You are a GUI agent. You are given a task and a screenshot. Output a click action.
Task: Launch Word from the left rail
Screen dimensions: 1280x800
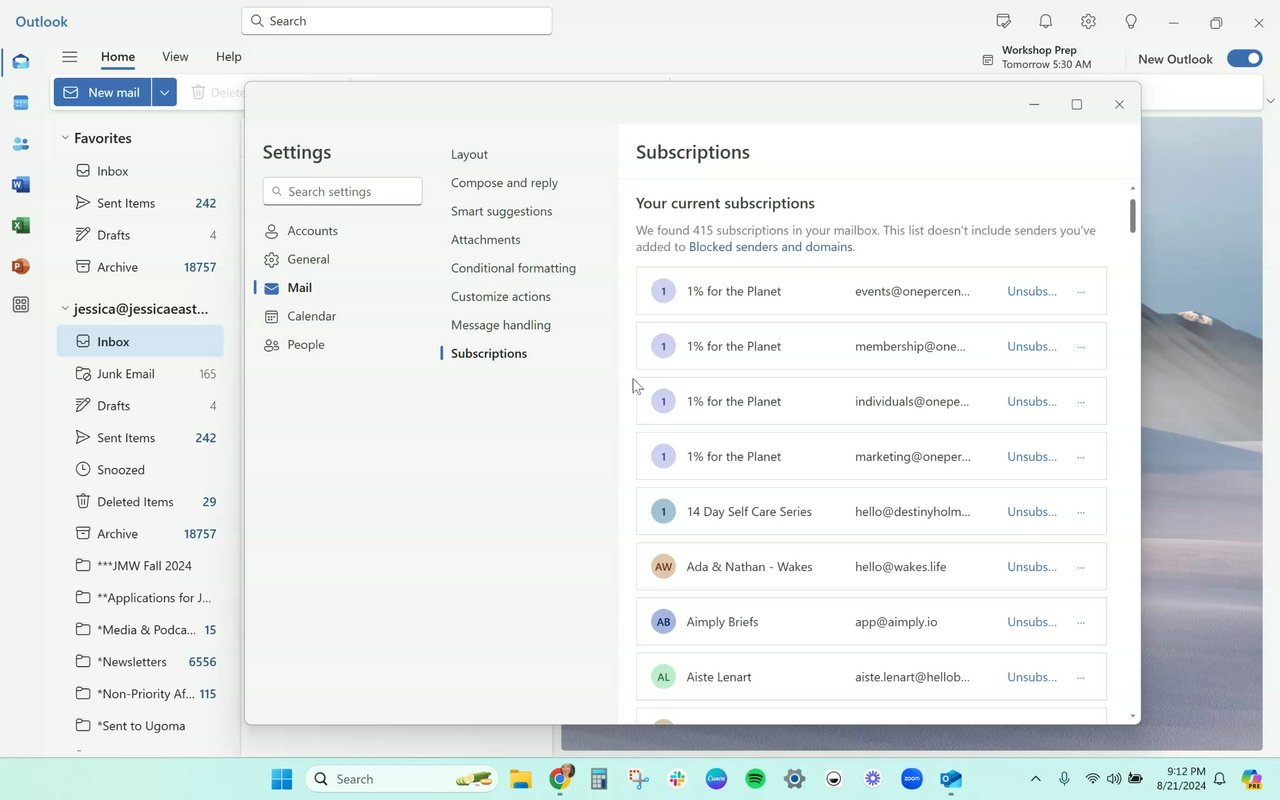pos(20,185)
